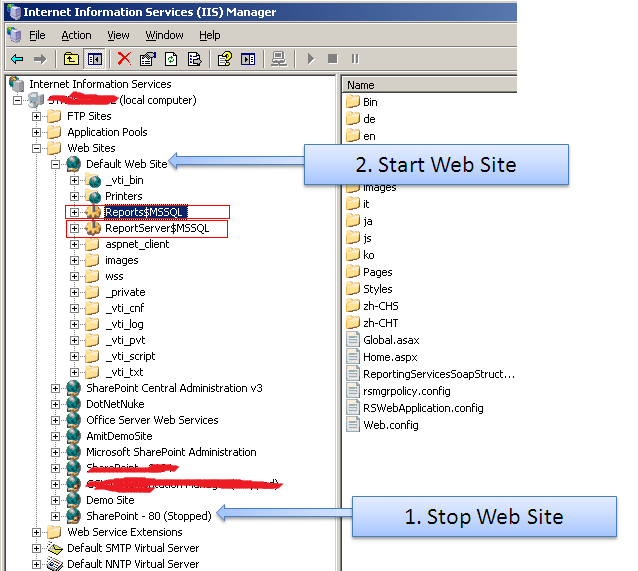Select Home.aspx in the file list
Screen dimensions: 638x571
click(x=390, y=357)
